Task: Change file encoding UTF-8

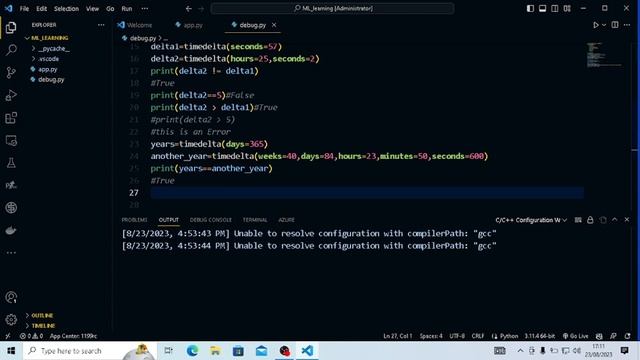Action: pos(457,336)
